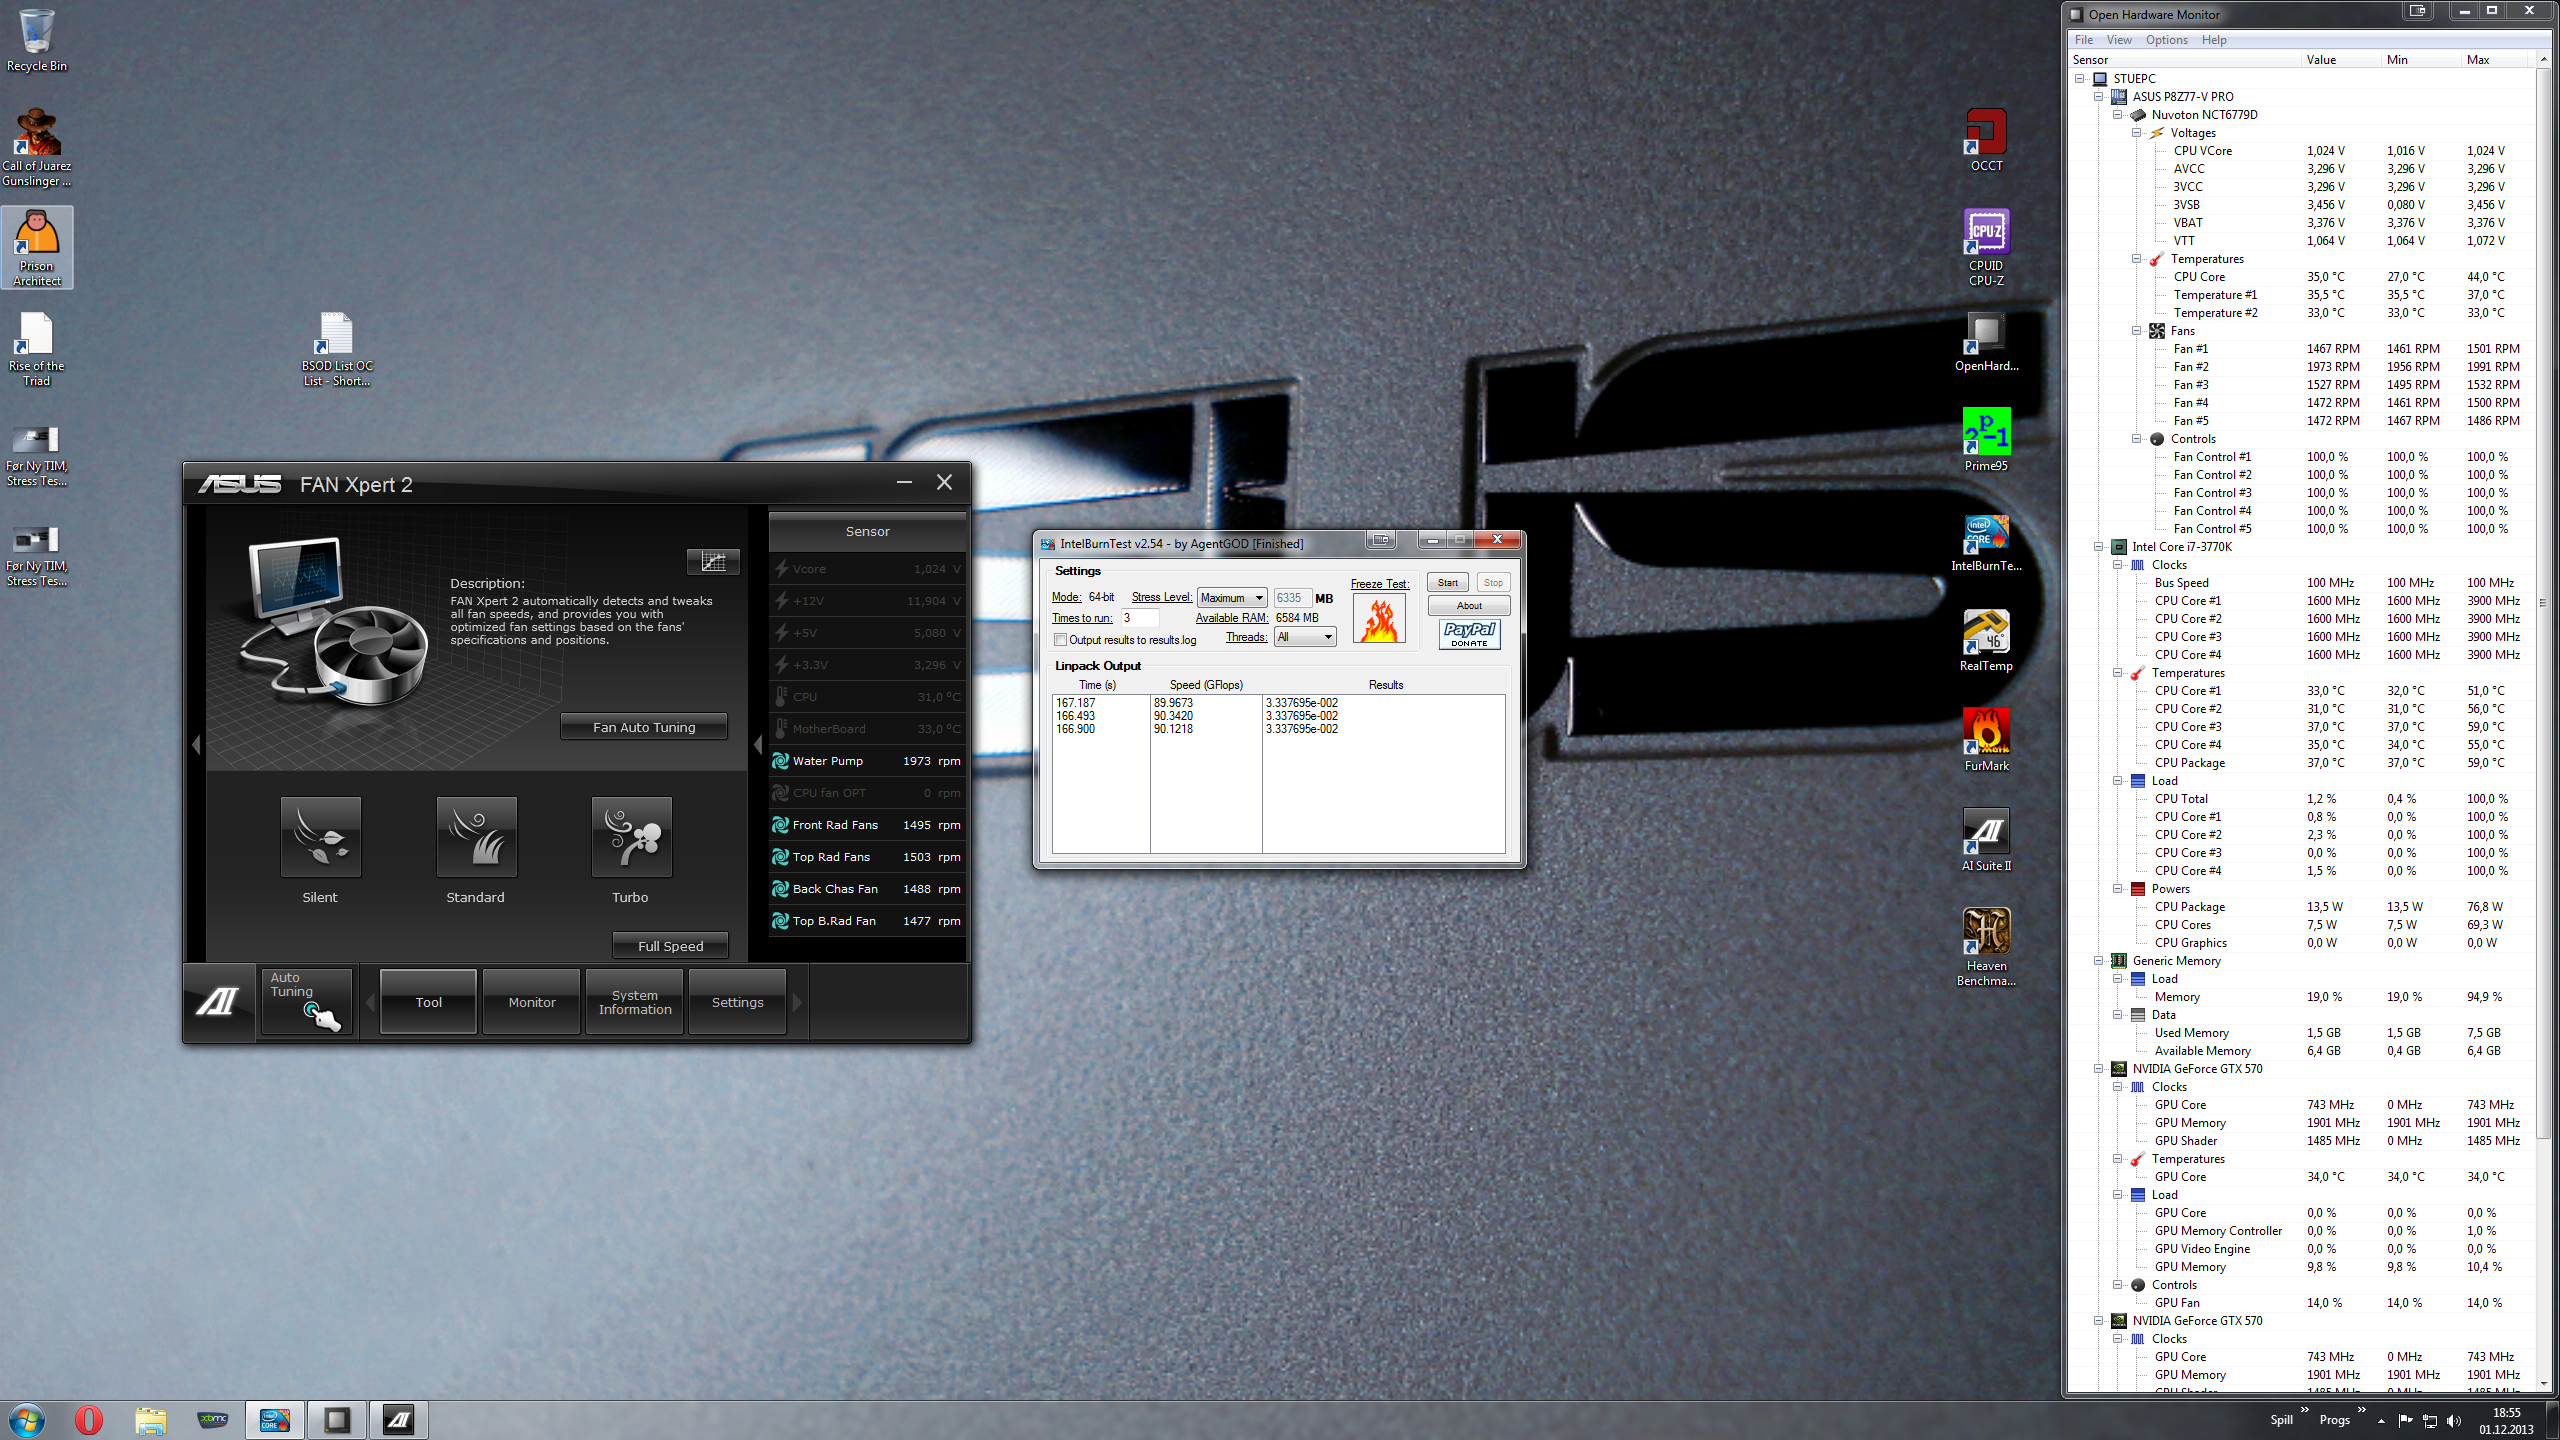
Task: Open the OCCT desktop shortcut
Action: pyautogui.click(x=1986, y=140)
